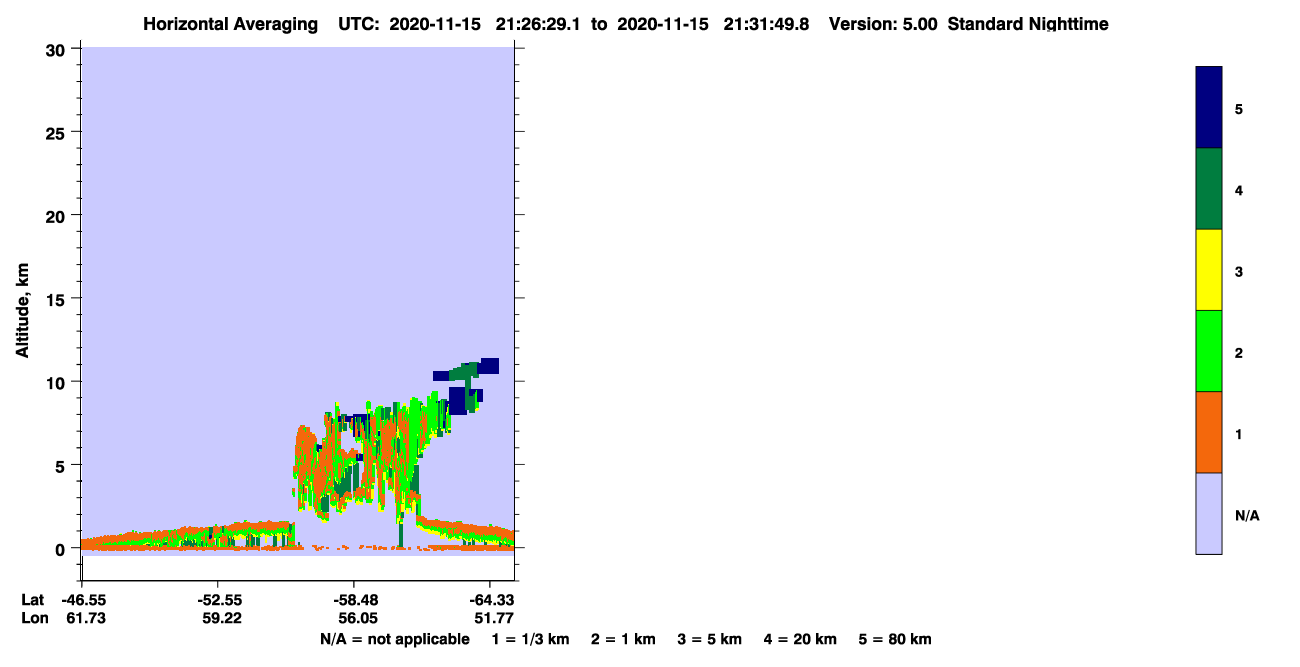Click the dark blue cloud block near 11 km
Image resolution: width=1300 pixels, height=667 pixels.
[490, 365]
